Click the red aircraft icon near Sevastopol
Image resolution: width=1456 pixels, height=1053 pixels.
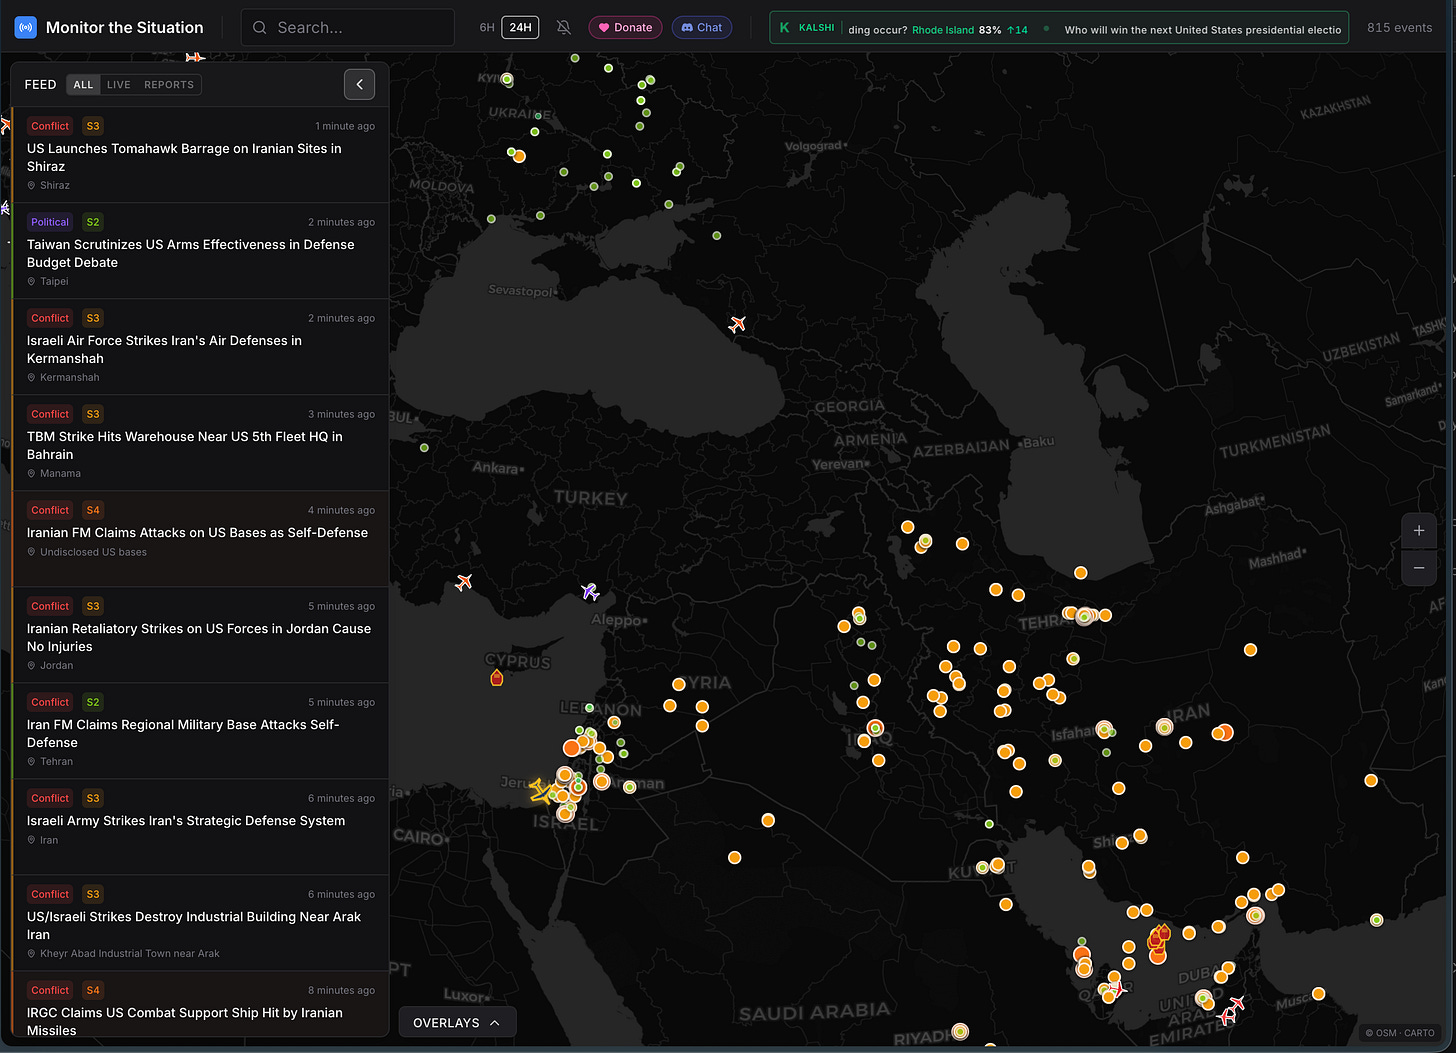coord(737,324)
